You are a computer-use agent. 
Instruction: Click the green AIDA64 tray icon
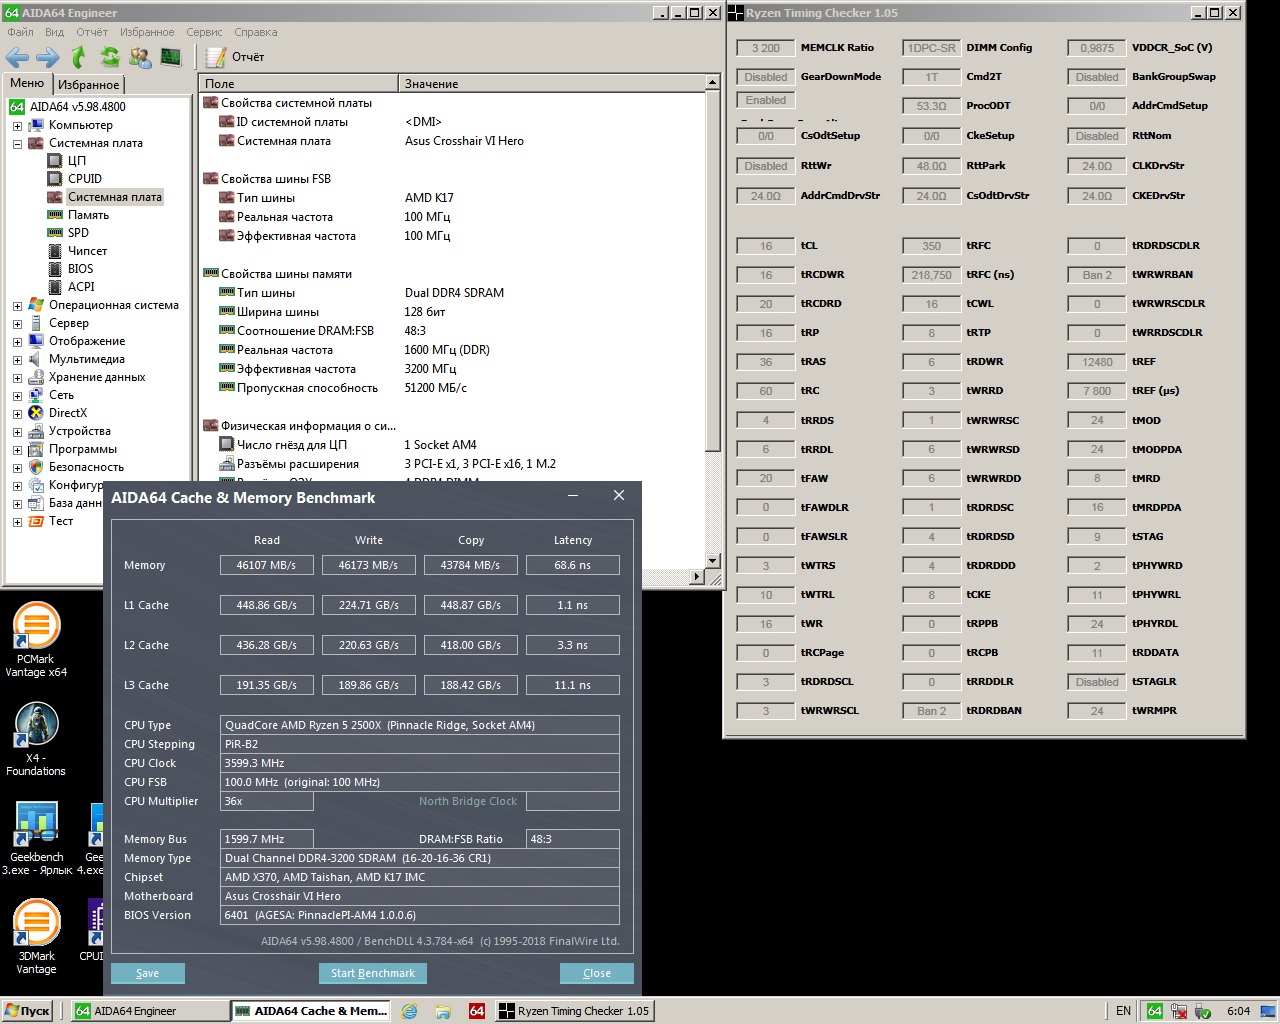1154,1011
